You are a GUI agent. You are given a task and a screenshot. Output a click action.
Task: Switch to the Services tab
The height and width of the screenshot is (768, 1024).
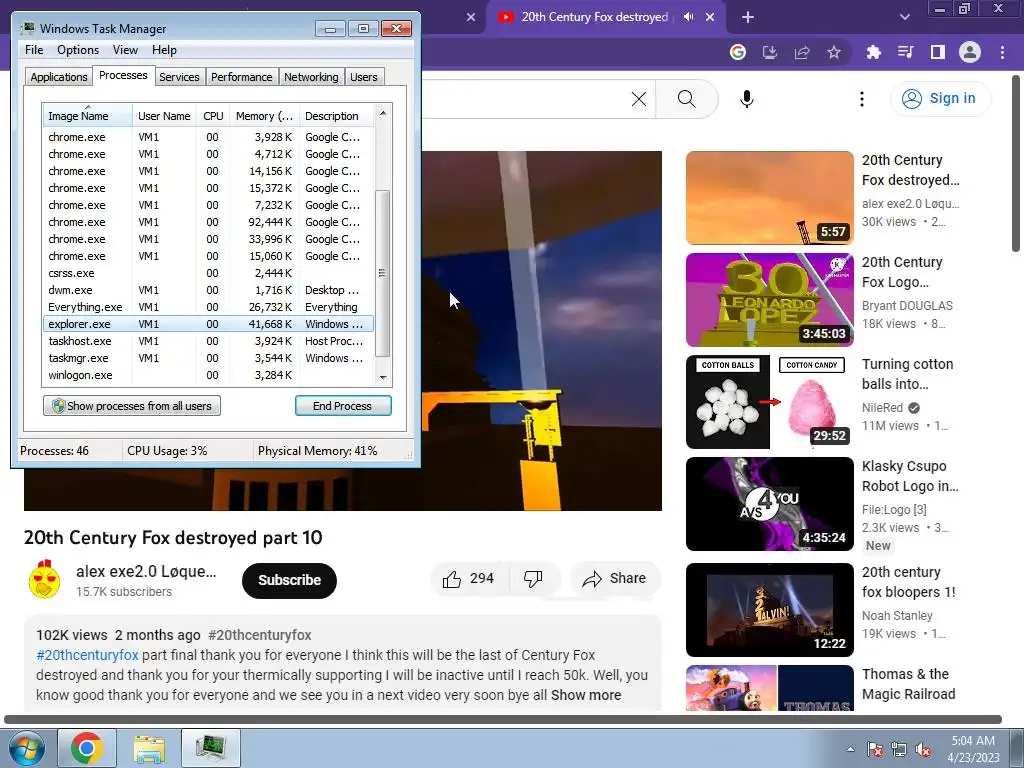tap(179, 77)
